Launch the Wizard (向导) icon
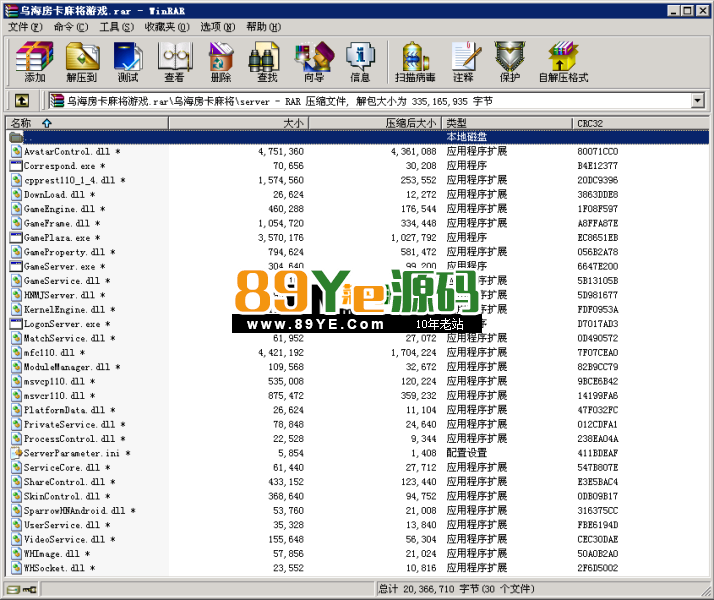Image resolution: width=714 pixels, height=600 pixels. [314, 62]
